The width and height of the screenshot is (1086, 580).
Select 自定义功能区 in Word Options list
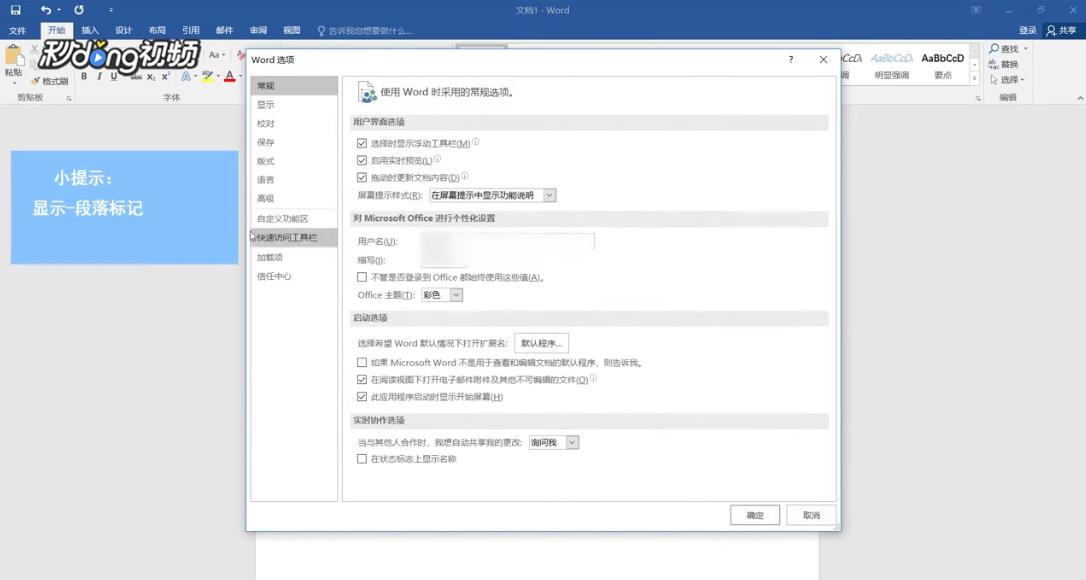[294, 218]
